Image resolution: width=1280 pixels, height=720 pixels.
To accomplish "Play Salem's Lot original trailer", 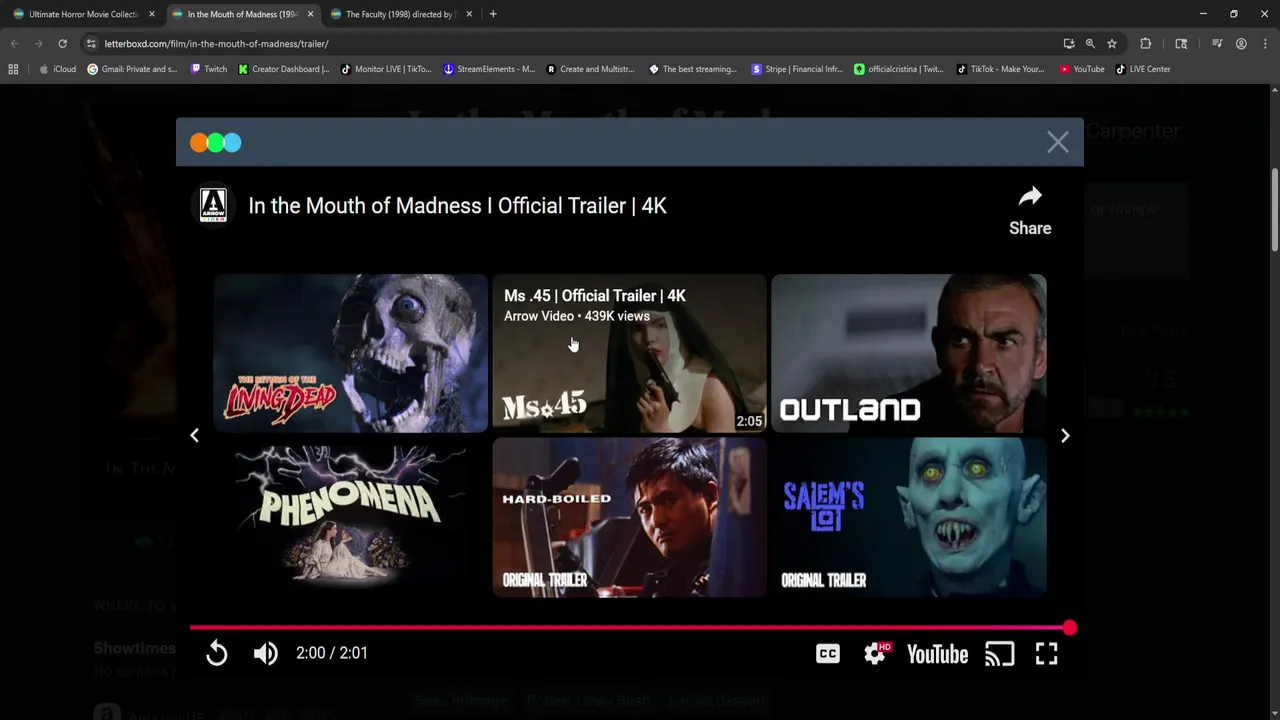I will pos(908,517).
